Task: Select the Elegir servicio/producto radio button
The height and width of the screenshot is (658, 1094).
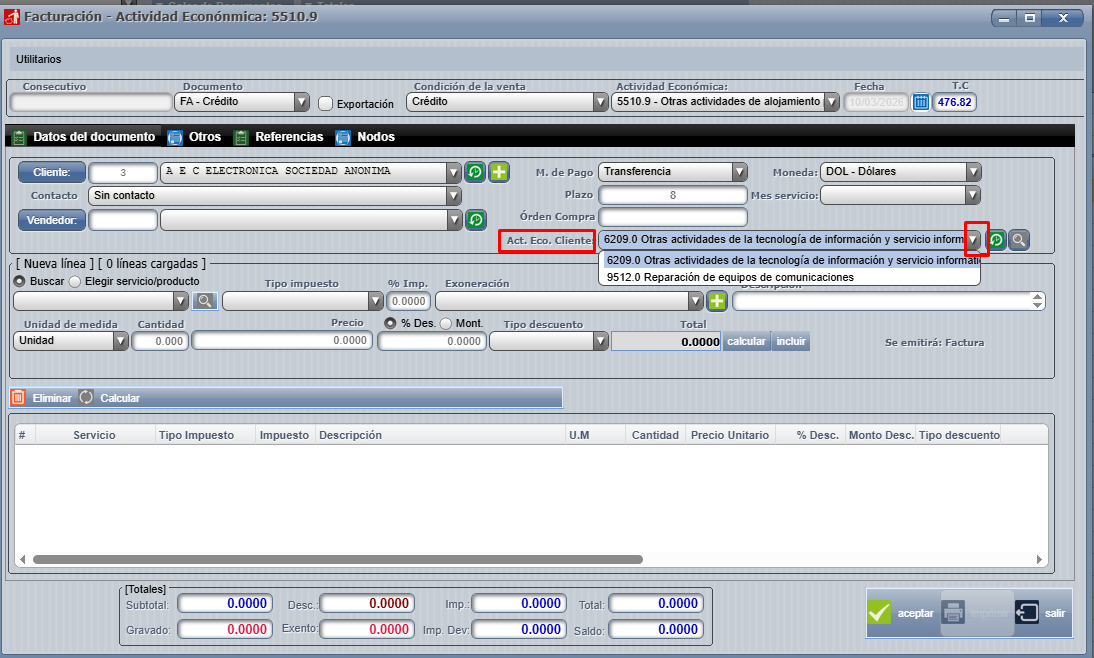Action: click(x=75, y=282)
